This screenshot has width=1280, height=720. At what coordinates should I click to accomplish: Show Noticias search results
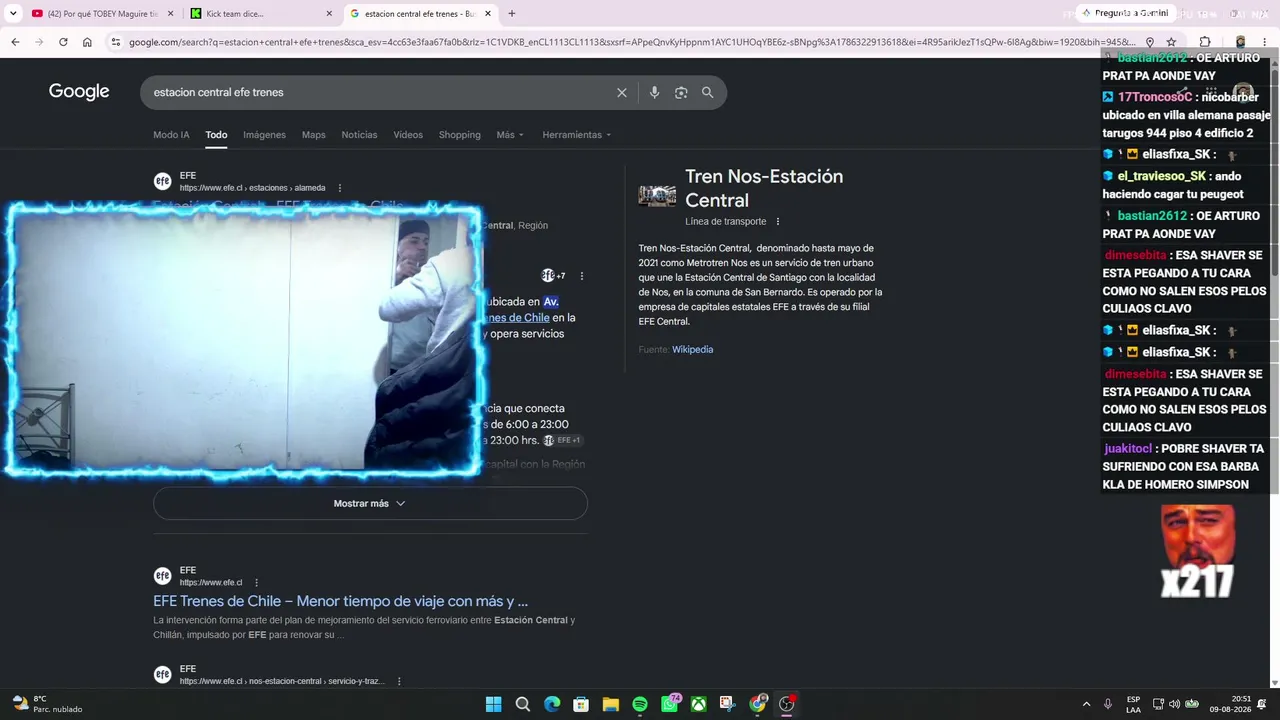coord(359,135)
